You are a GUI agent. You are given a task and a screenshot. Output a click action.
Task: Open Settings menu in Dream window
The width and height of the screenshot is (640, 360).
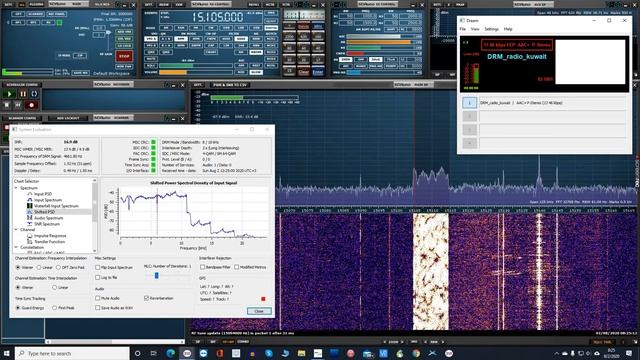tap(491, 29)
